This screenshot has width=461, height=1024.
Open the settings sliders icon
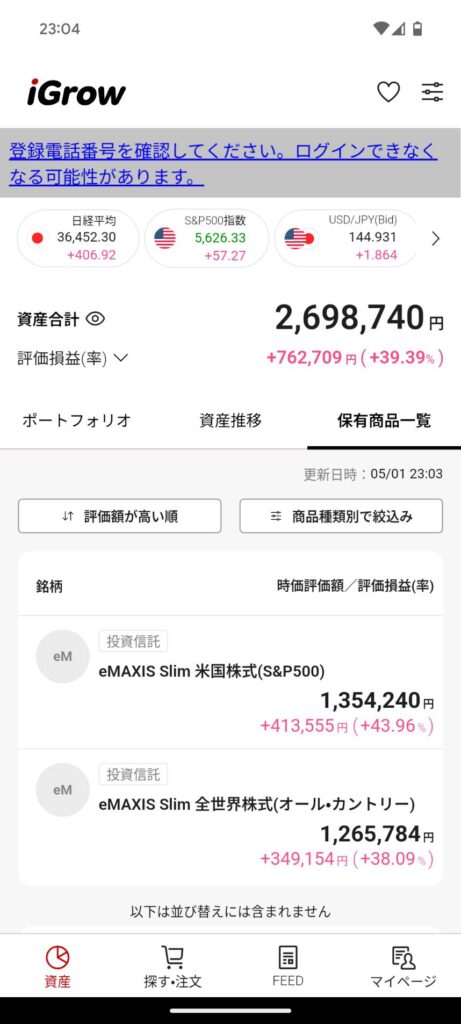432,92
